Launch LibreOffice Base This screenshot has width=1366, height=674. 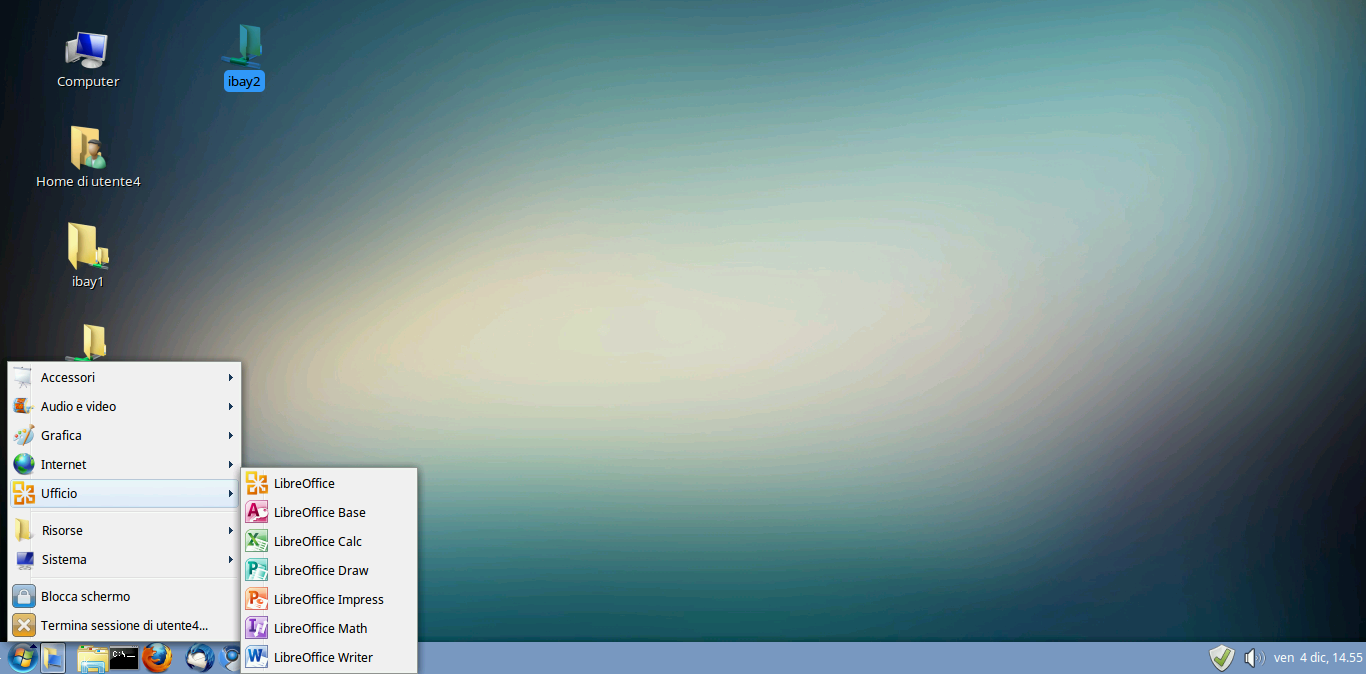(329, 512)
